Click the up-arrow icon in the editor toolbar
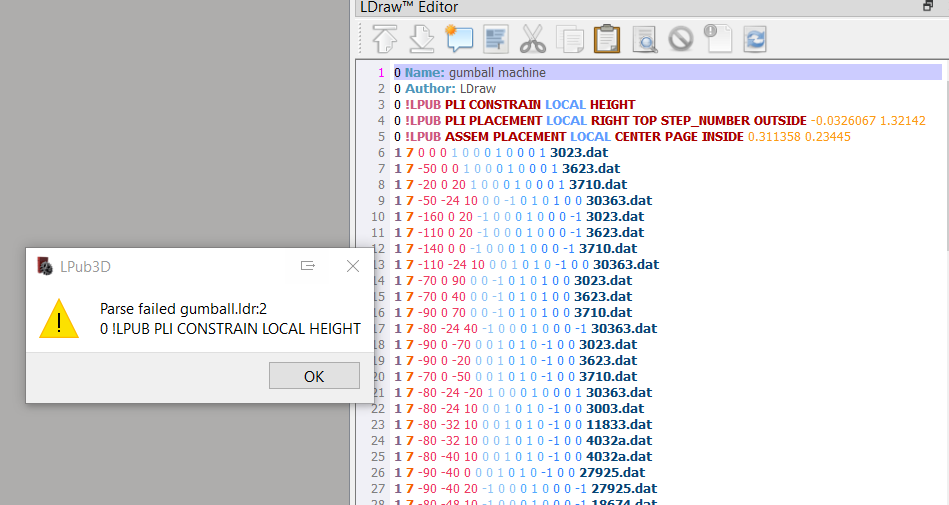 [384, 40]
